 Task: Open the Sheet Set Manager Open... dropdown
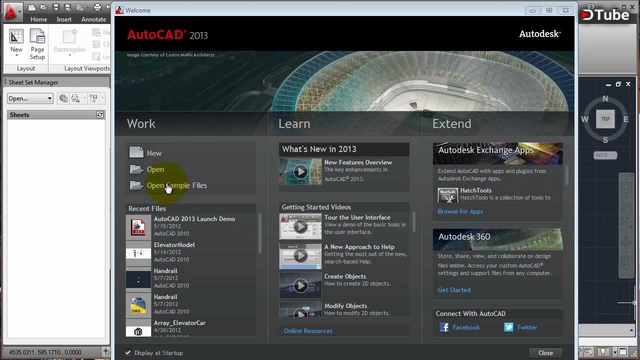click(x=30, y=98)
